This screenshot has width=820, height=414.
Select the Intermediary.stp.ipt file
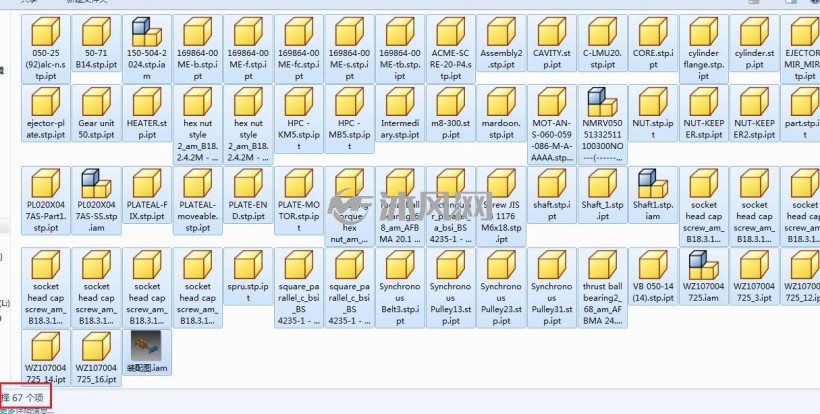tap(400, 113)
